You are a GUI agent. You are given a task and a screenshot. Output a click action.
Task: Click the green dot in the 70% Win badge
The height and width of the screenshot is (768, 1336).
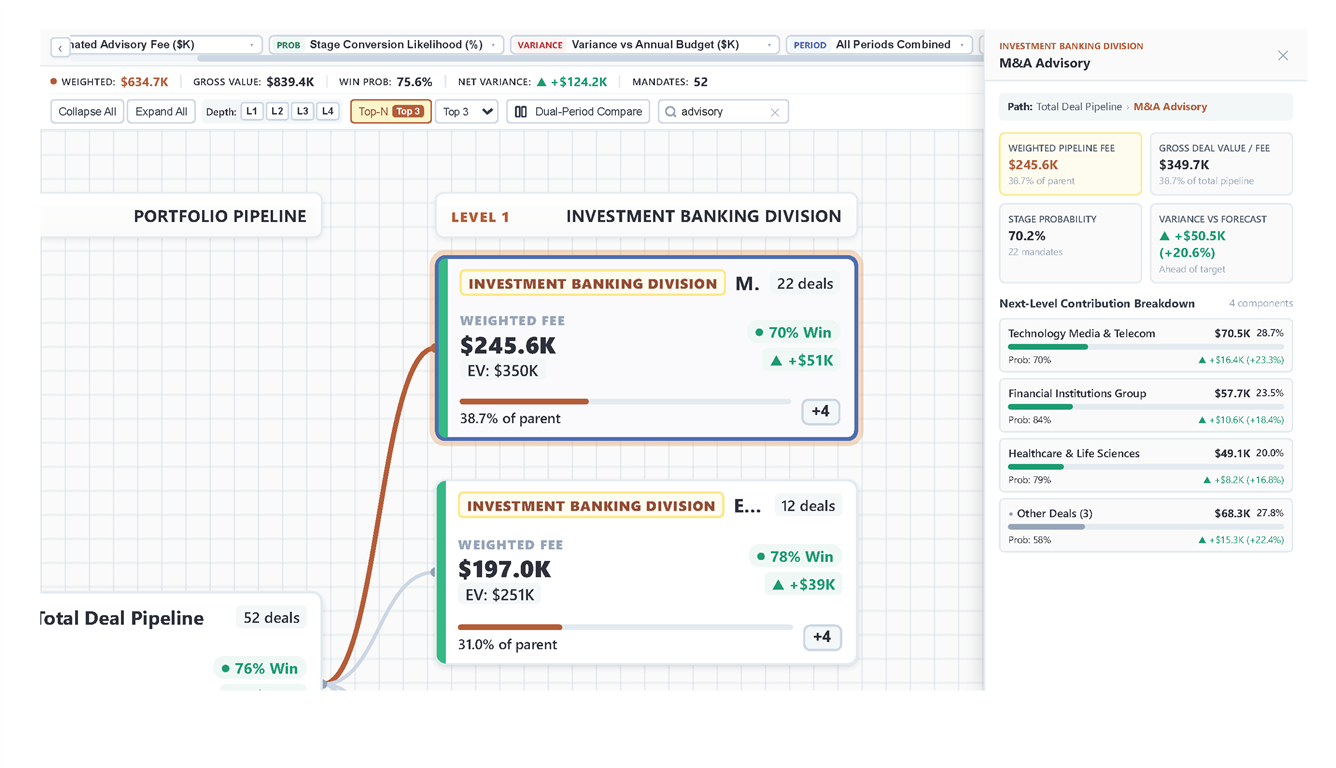pos(759,332)
